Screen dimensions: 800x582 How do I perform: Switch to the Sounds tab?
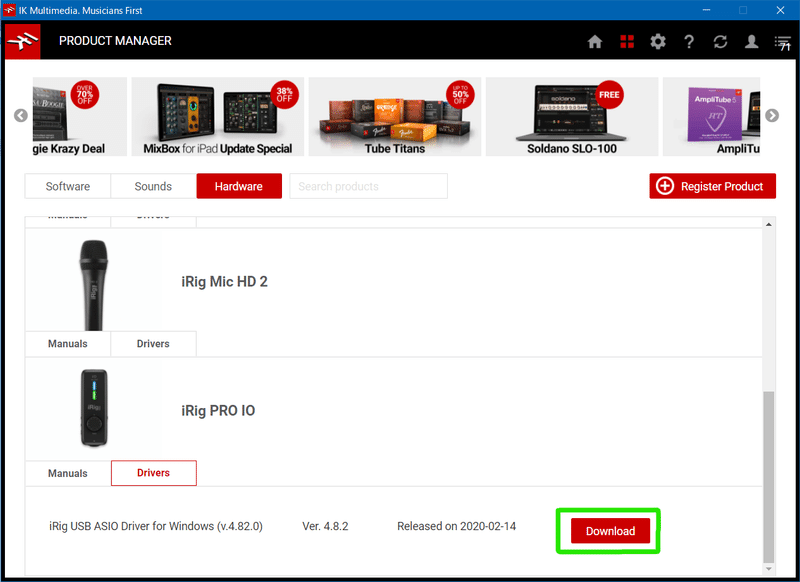click(x=153, y=186)
